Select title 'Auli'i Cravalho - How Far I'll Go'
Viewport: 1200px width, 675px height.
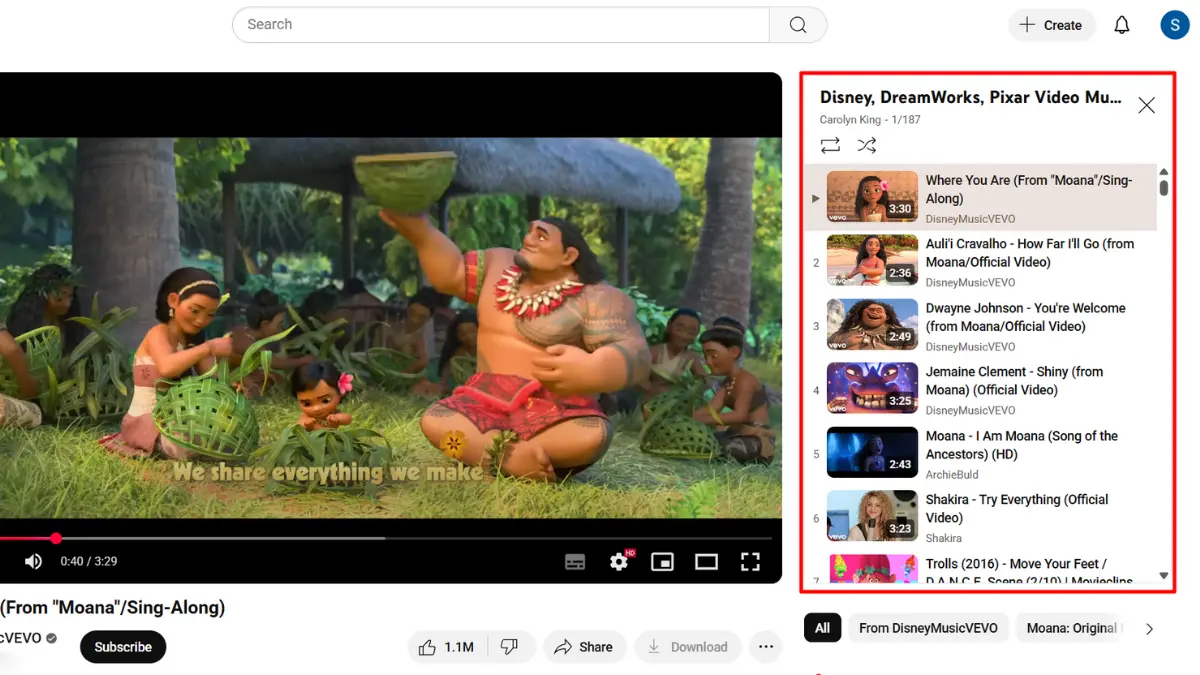pos(1030,253)
